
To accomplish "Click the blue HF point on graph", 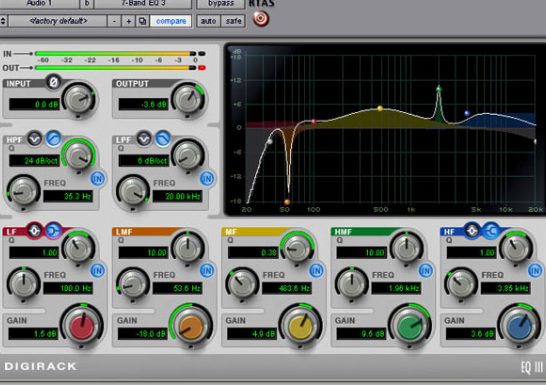I will (x=467, y=113).
